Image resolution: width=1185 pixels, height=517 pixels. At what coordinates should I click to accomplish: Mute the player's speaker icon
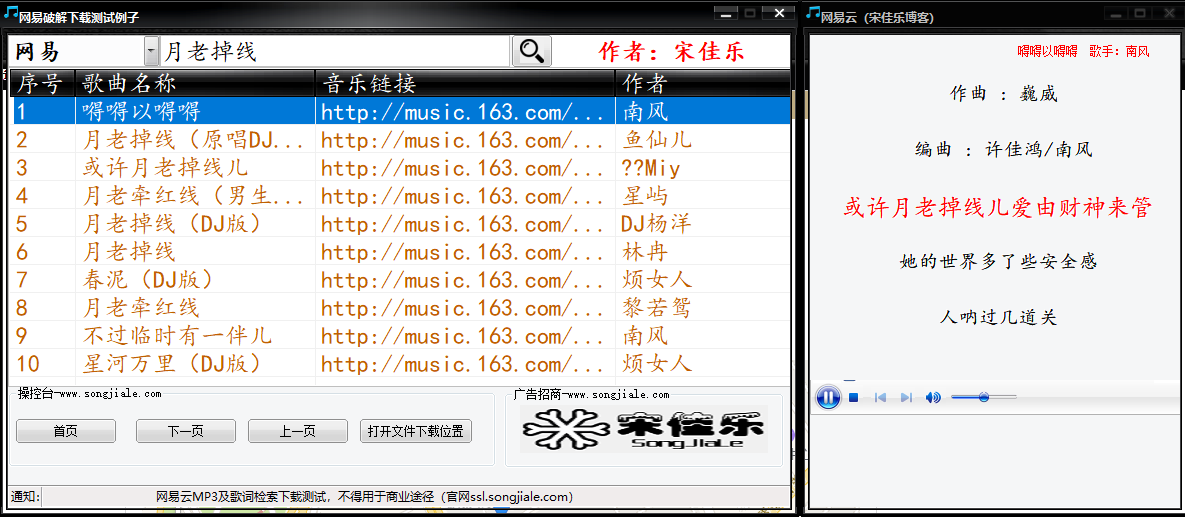click(933, 398)
